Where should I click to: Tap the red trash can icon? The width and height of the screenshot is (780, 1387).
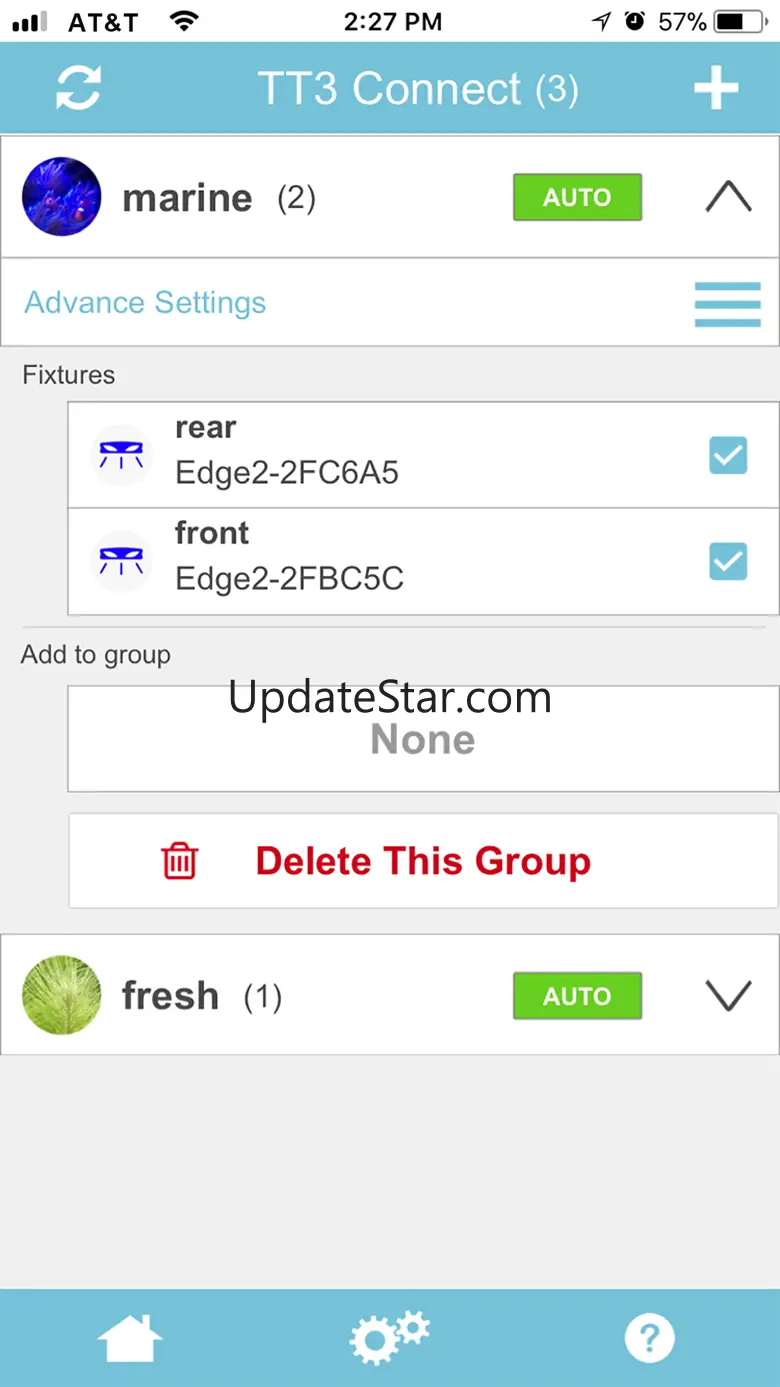pyautogui.click(x=180, y=861)
